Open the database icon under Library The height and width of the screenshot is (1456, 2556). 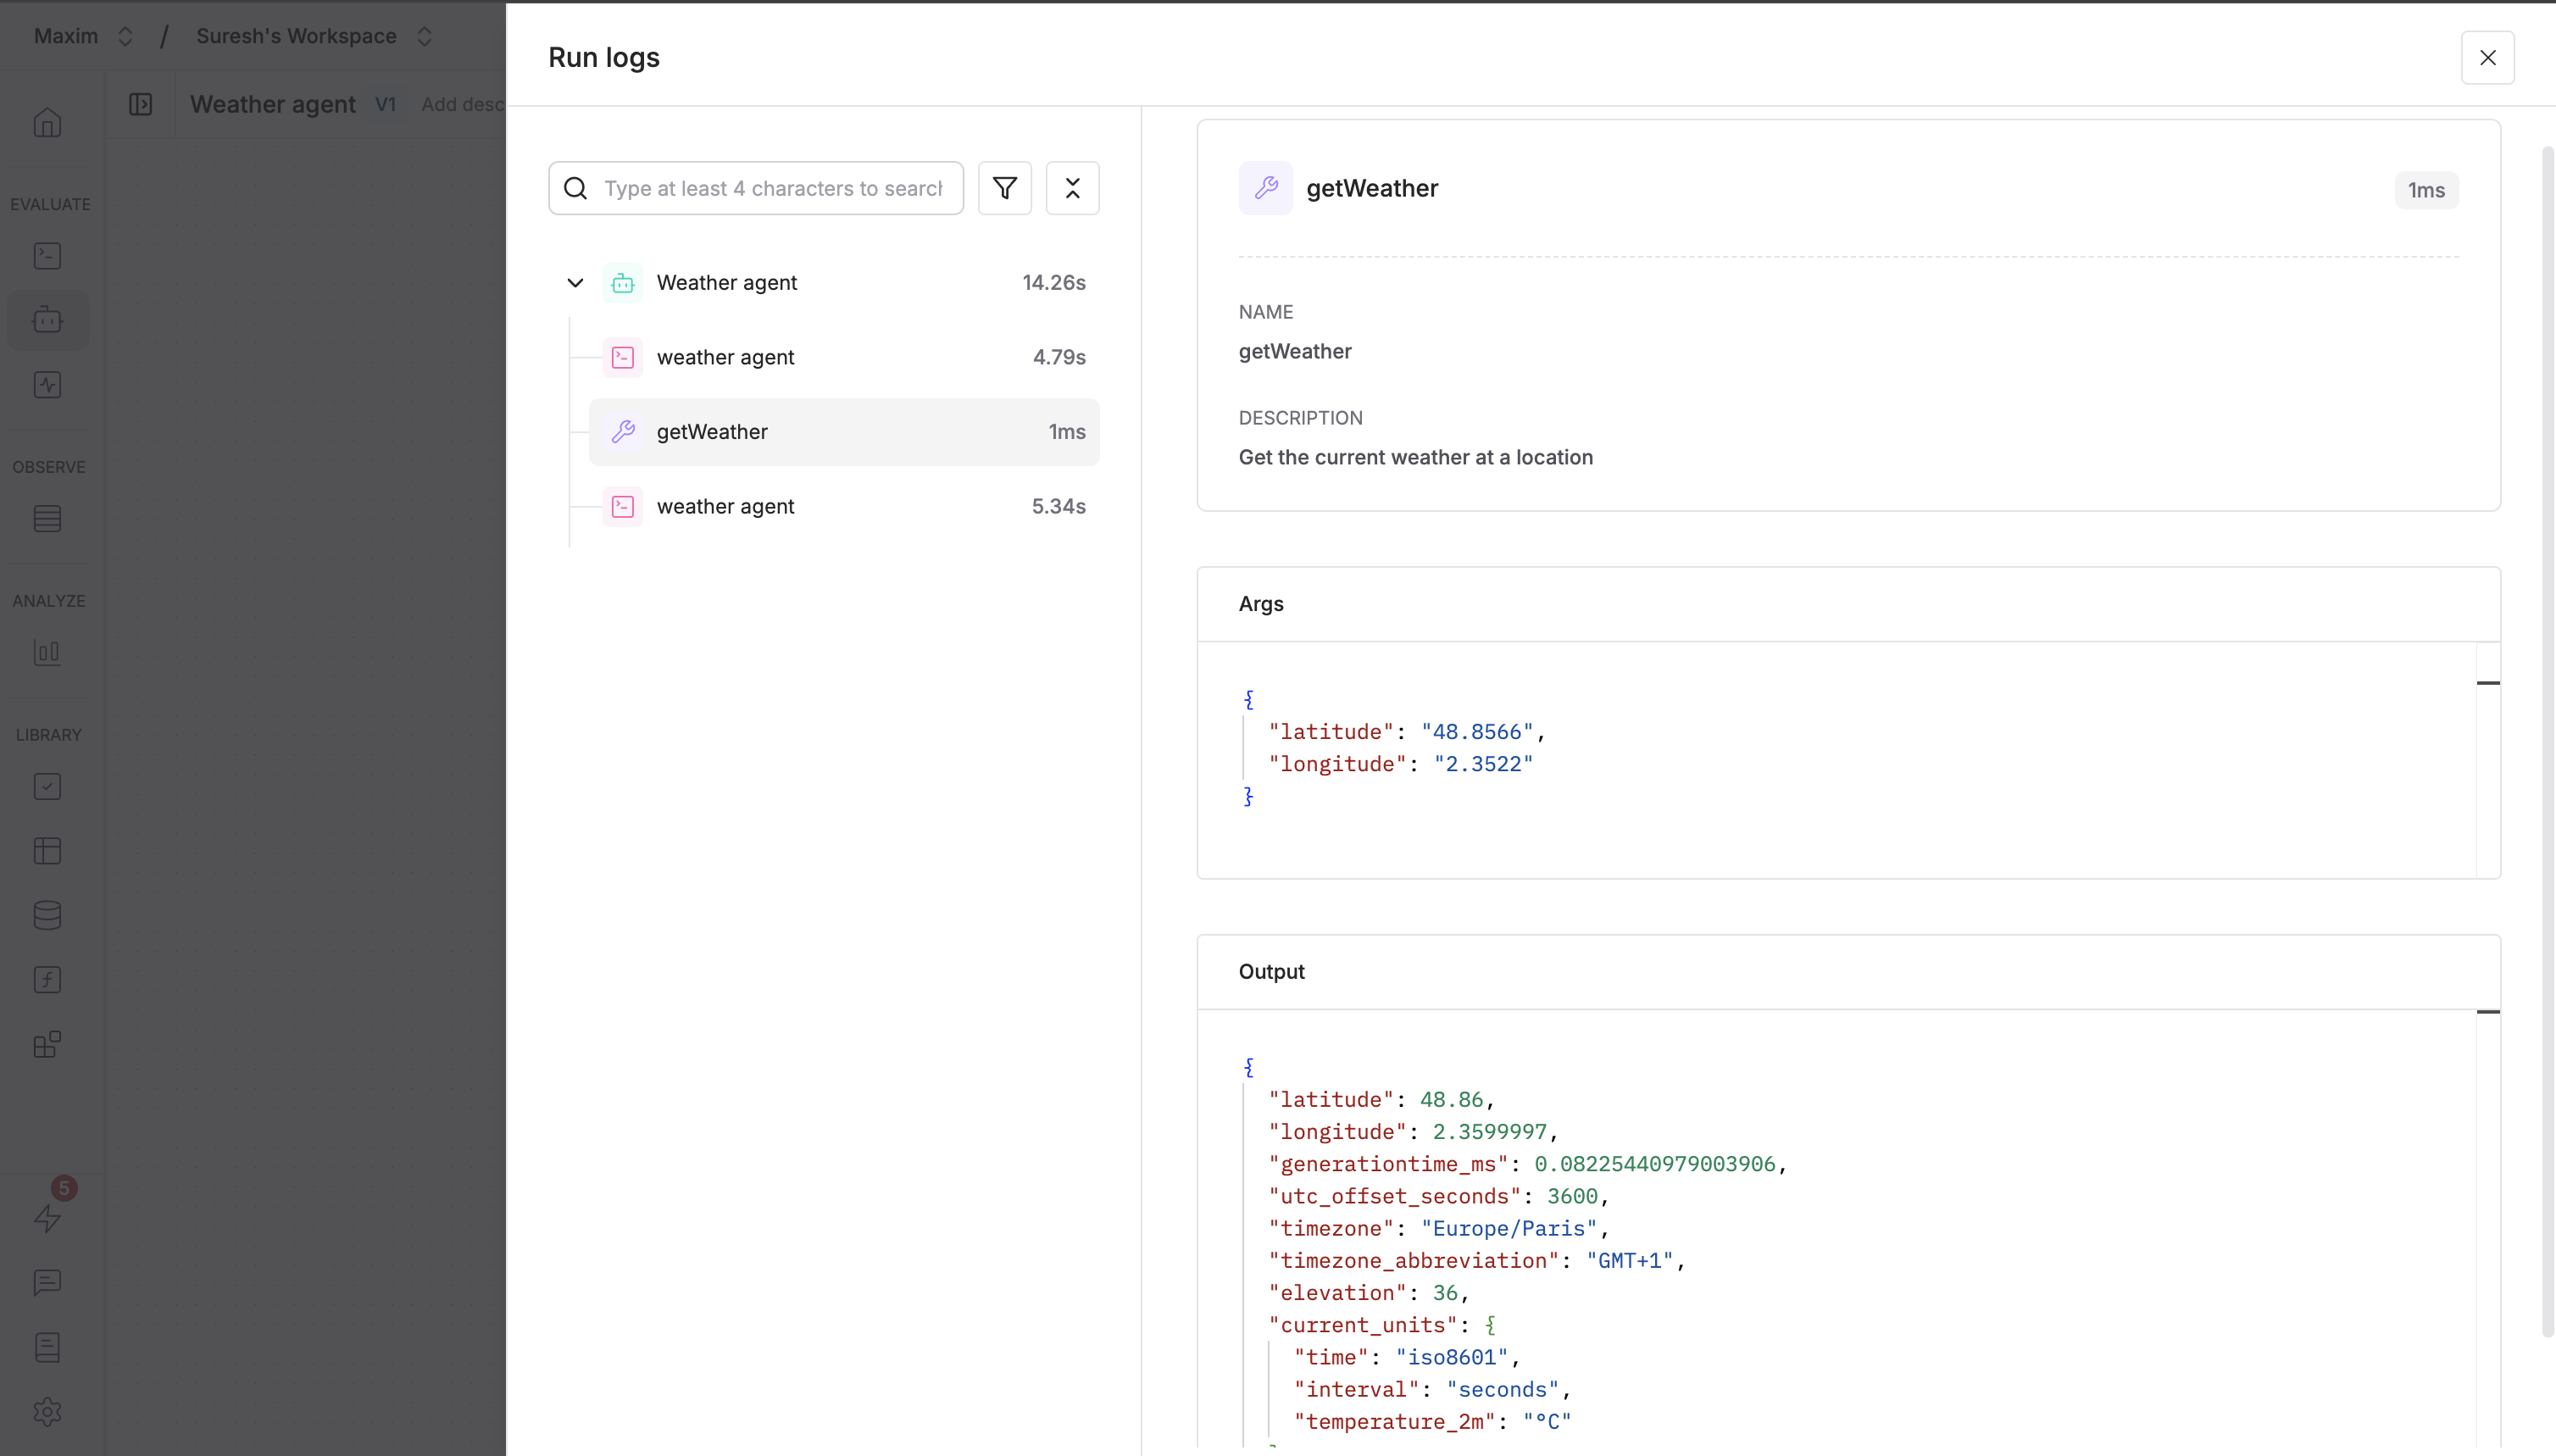click(x=47, y=915)
